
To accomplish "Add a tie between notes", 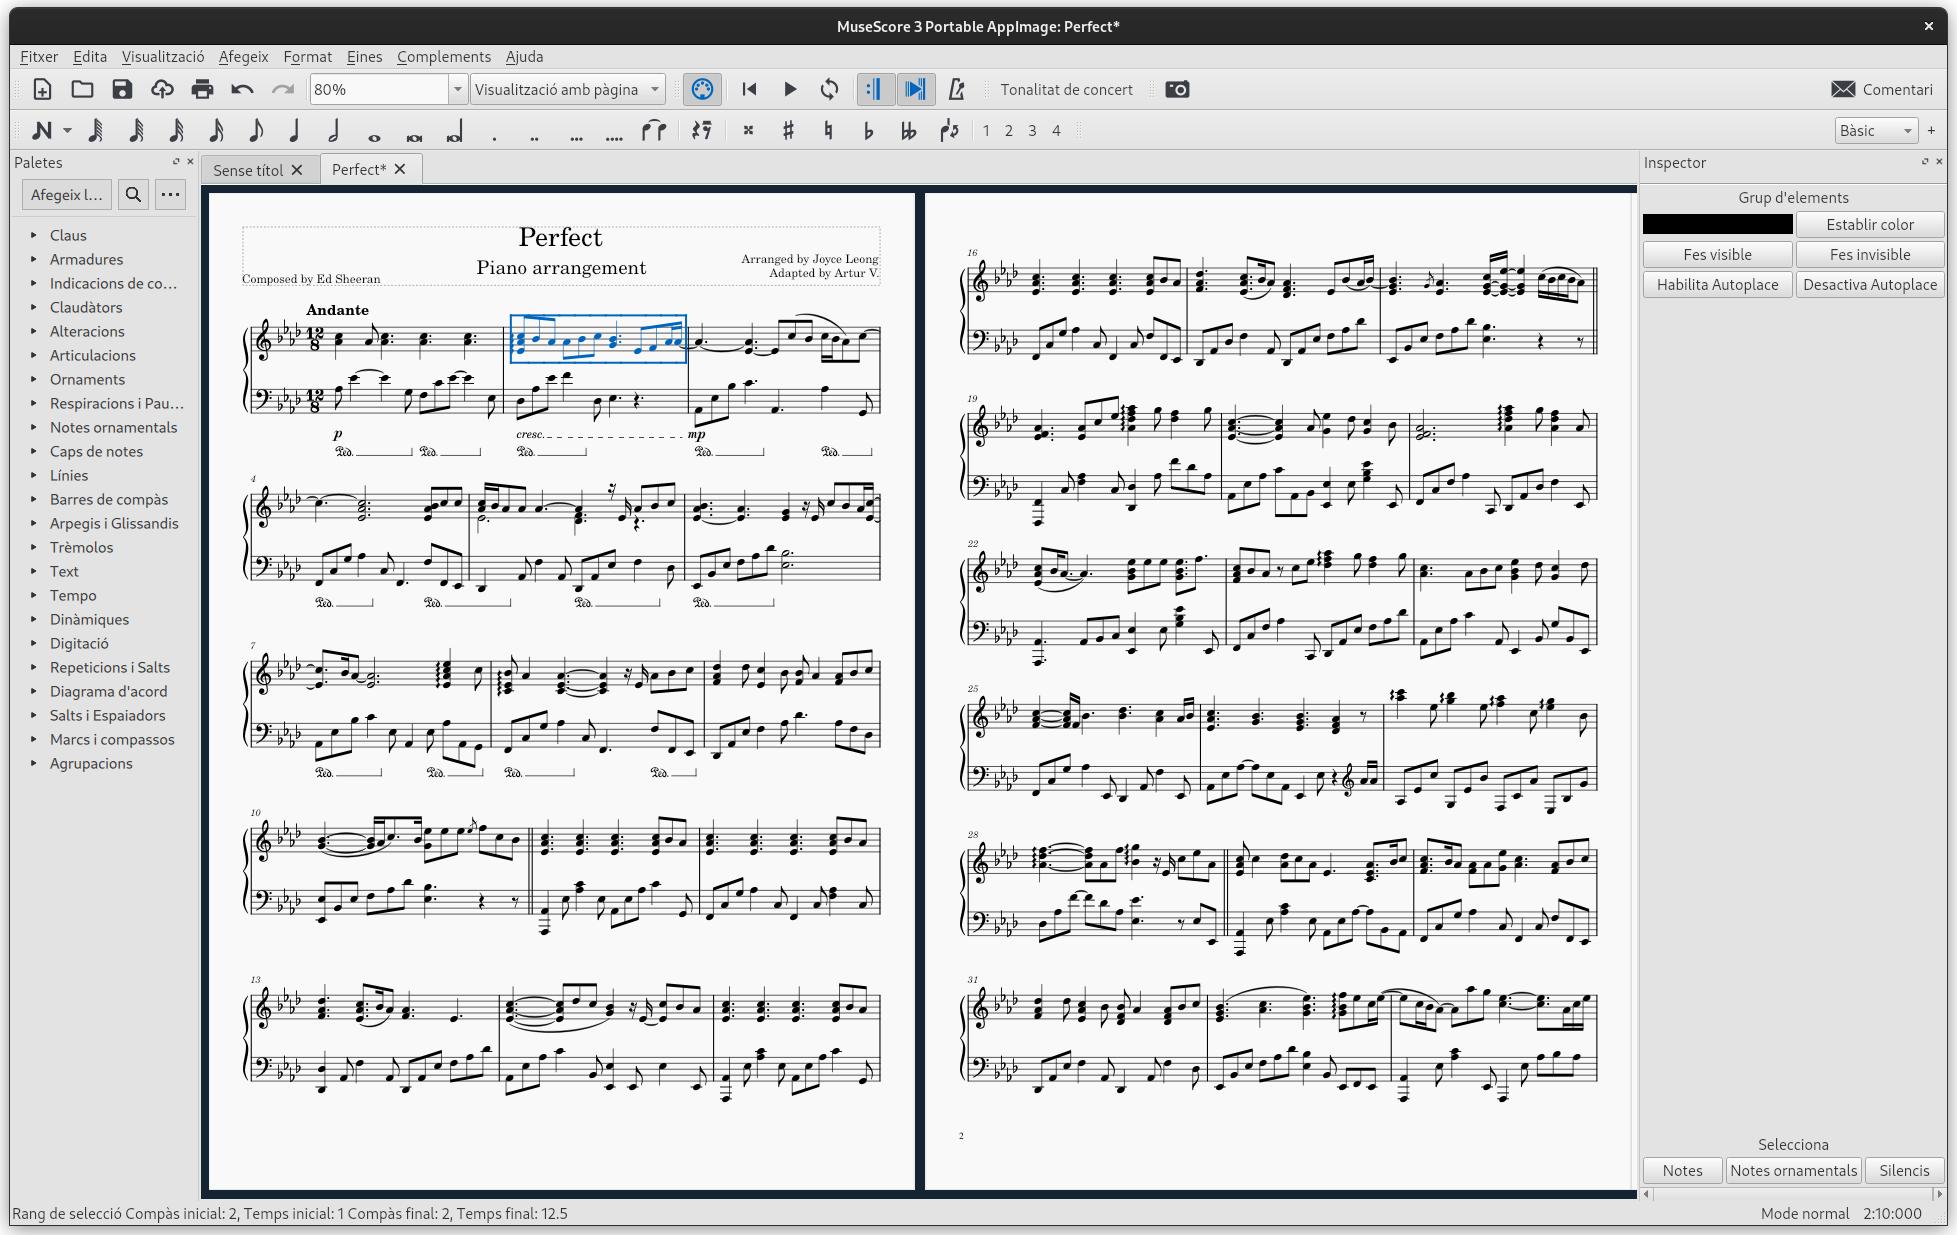I will (654, 130).
